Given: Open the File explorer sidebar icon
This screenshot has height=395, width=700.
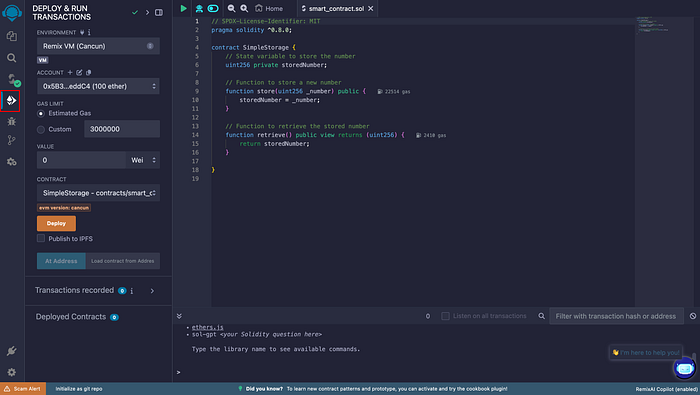Looking at the screenshot, I should coord(12,36).
